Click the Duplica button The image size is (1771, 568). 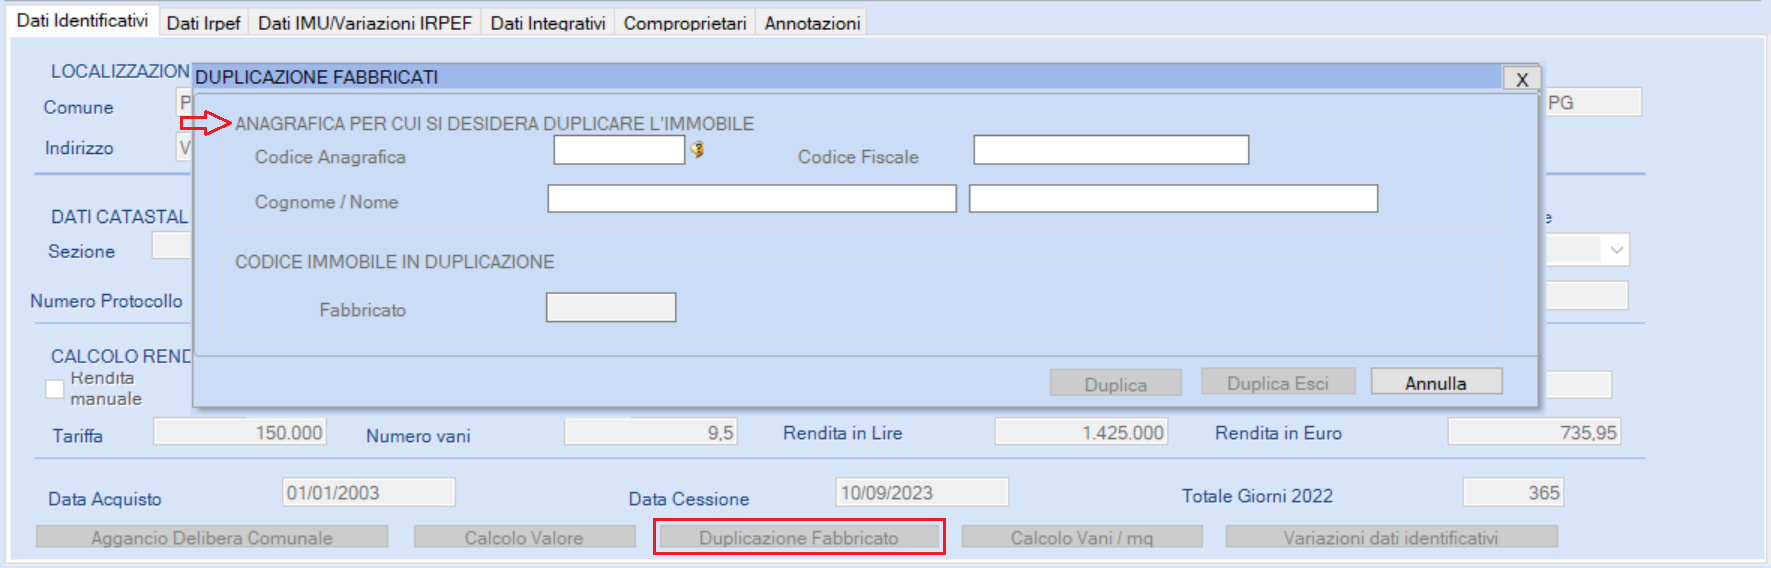(1116, 384)
